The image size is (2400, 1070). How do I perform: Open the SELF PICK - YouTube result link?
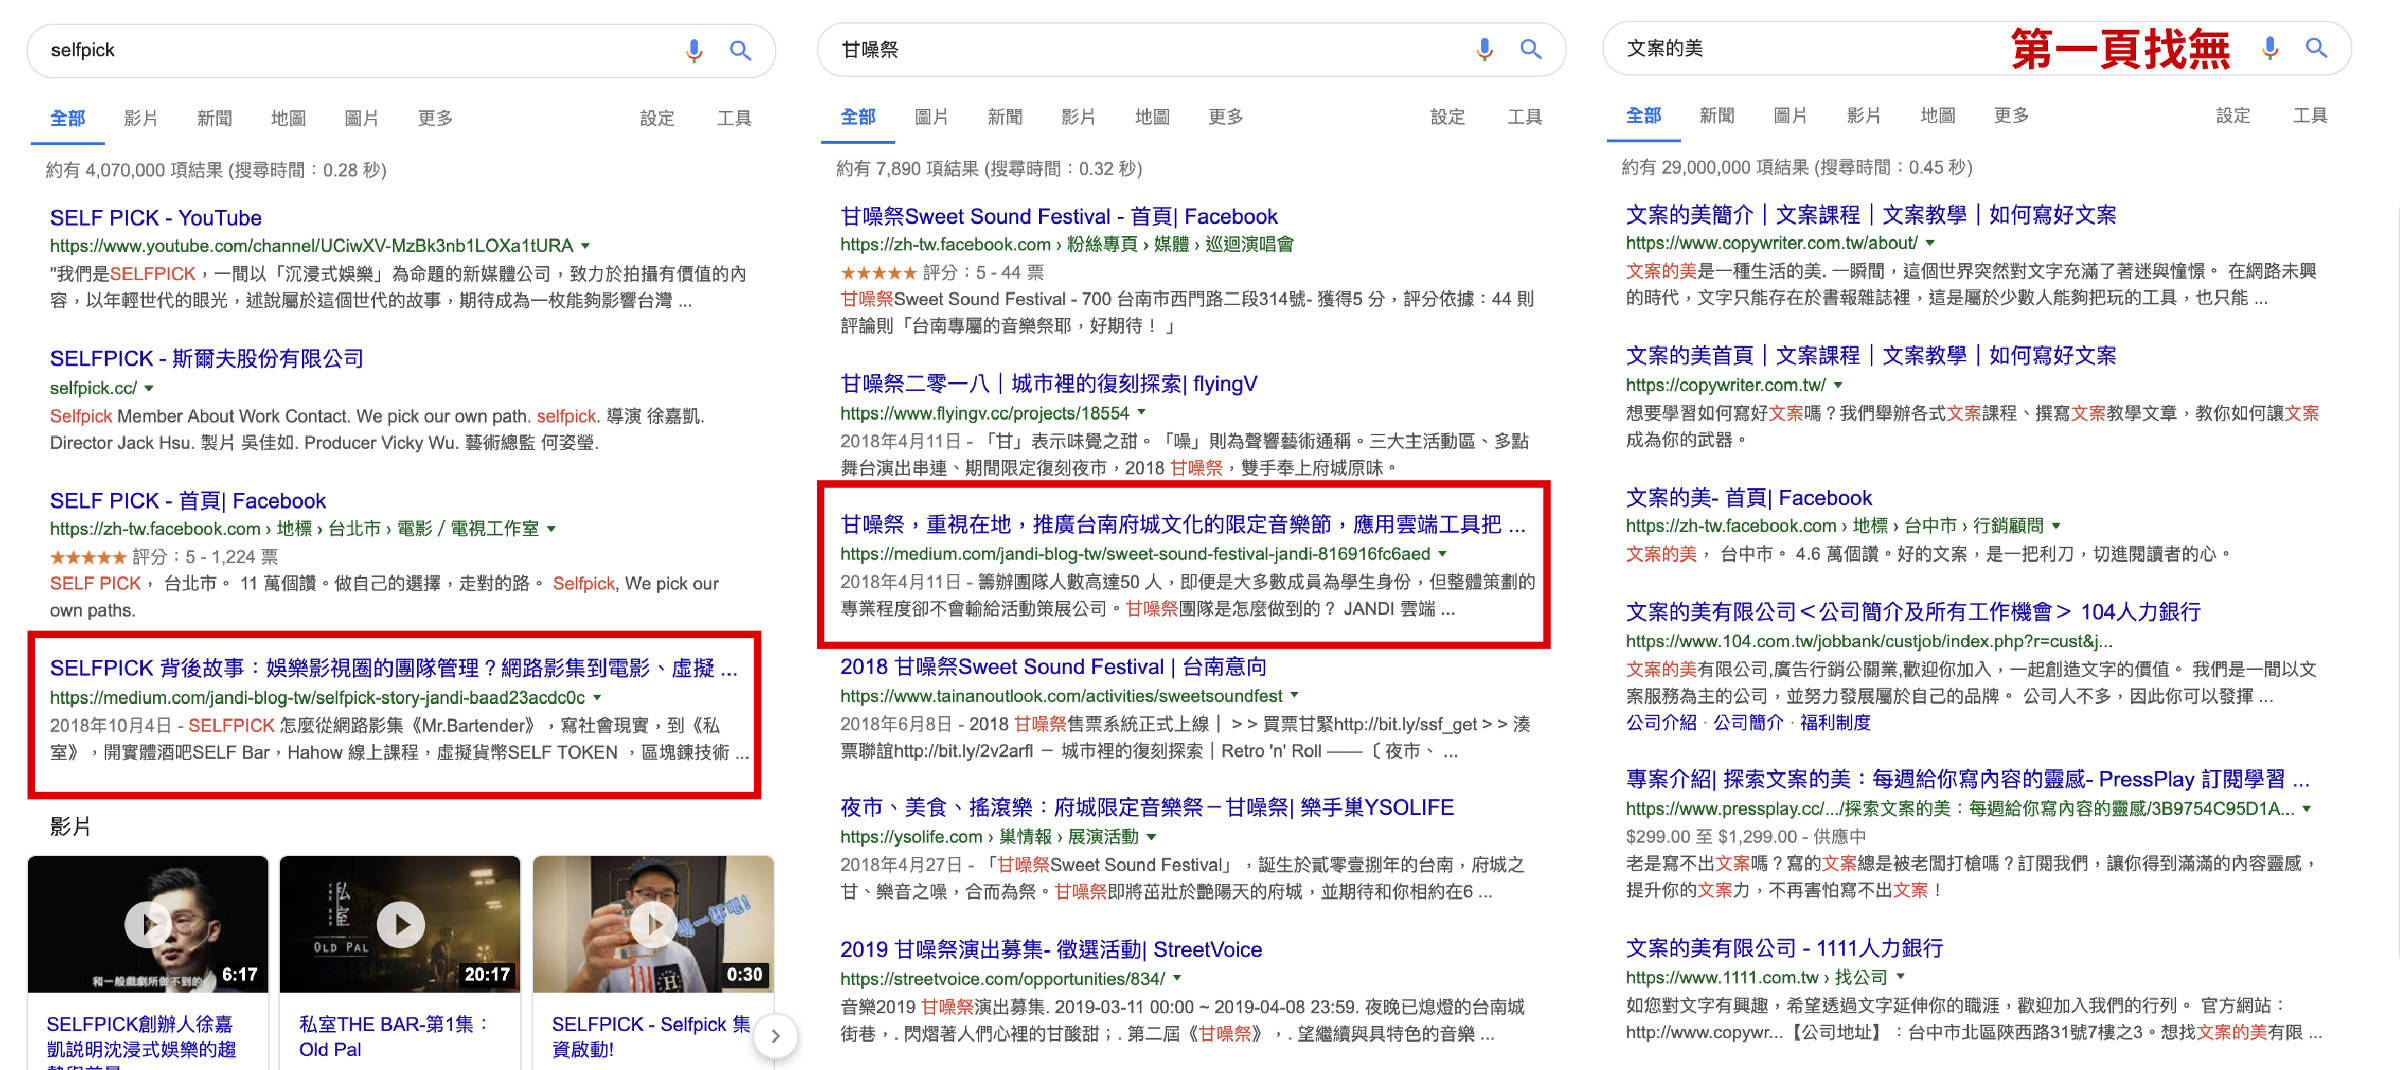pyautogui.click(x=156, y=218)
